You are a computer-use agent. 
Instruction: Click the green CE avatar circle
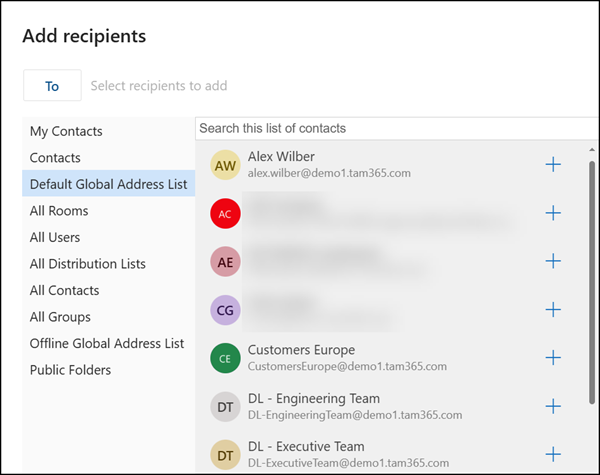[226, 358]
